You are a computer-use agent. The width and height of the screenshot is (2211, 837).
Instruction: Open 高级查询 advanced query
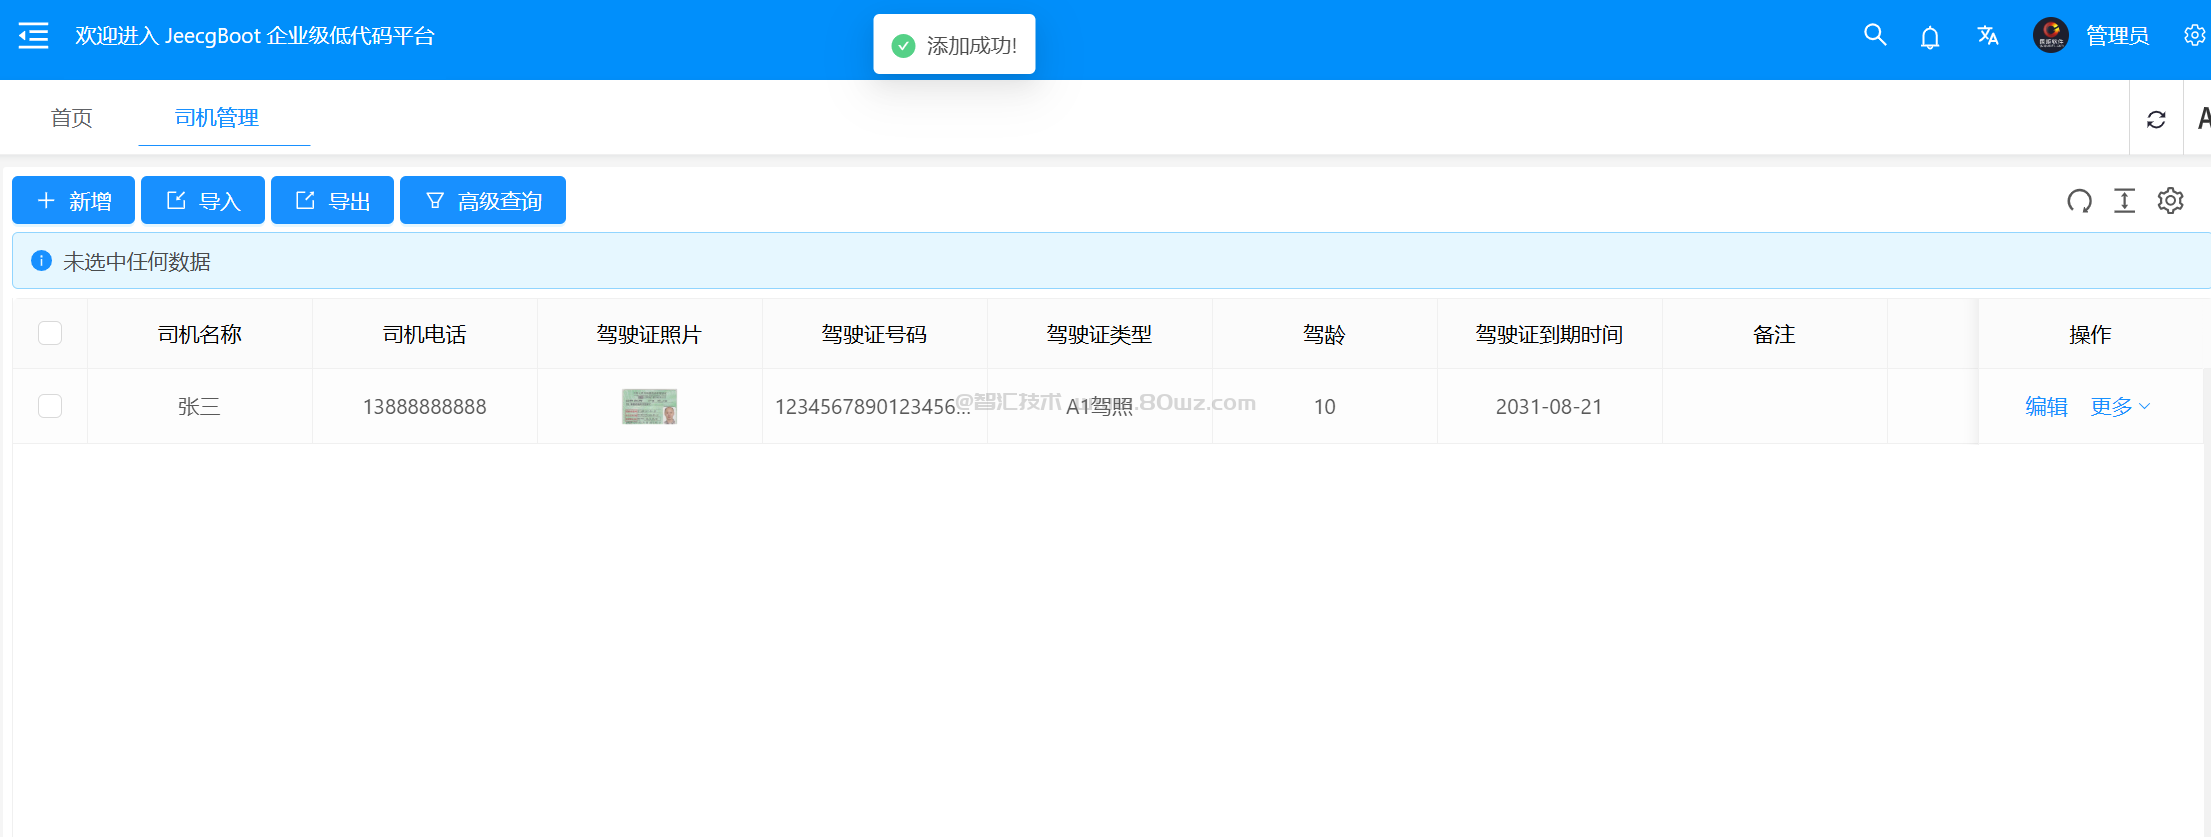(483, 200)
